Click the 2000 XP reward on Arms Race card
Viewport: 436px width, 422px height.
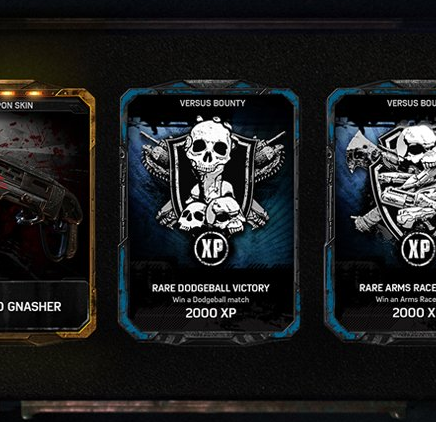pos(414,313)
